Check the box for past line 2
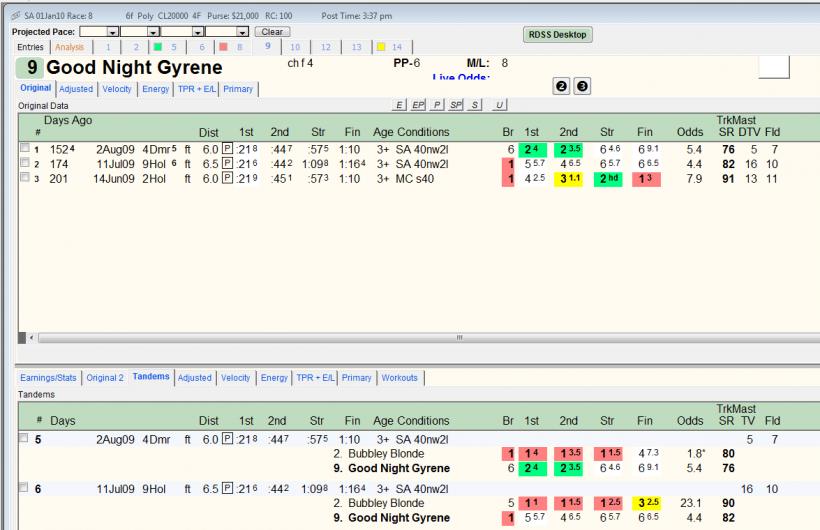 [x=25, y=162]
